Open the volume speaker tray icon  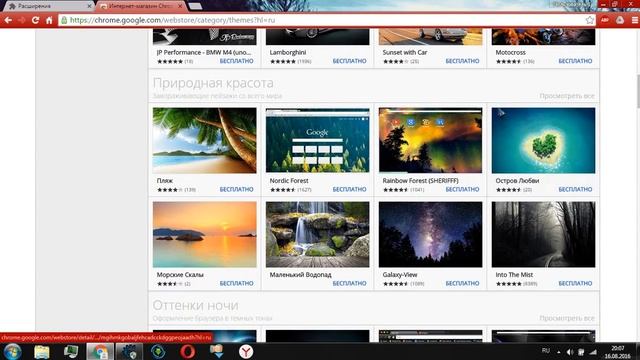pos(570,352)
